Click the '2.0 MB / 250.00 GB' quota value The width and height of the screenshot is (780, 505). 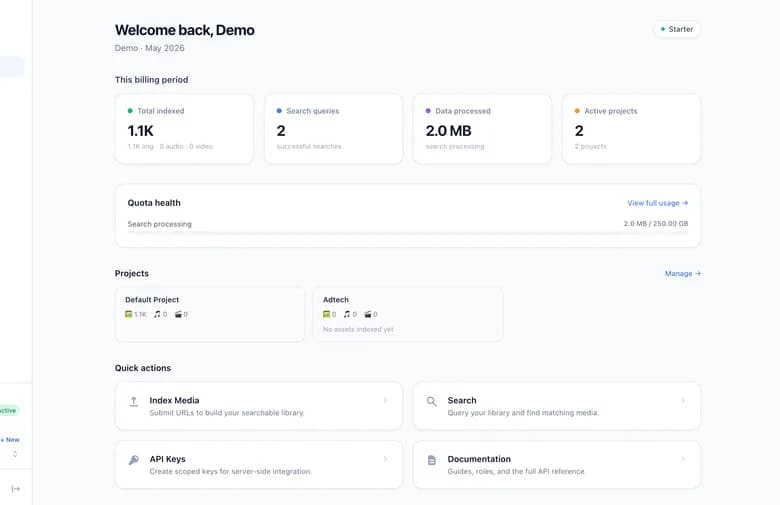(x=656, y=223)
